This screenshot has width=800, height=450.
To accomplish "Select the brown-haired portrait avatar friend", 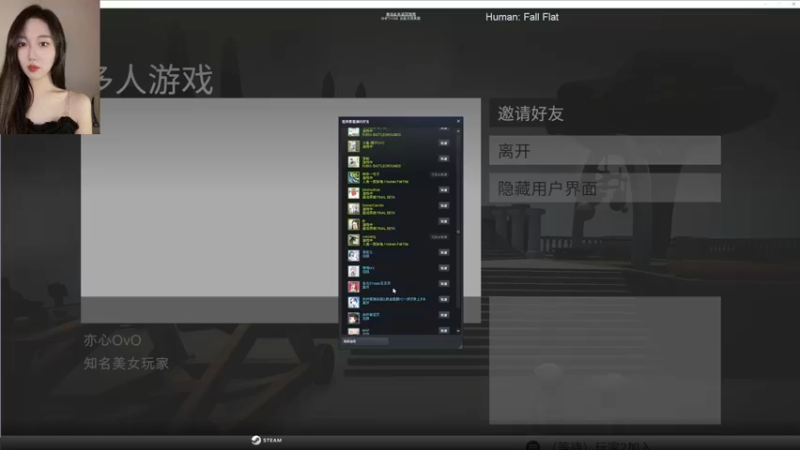I will click(354, 318).
